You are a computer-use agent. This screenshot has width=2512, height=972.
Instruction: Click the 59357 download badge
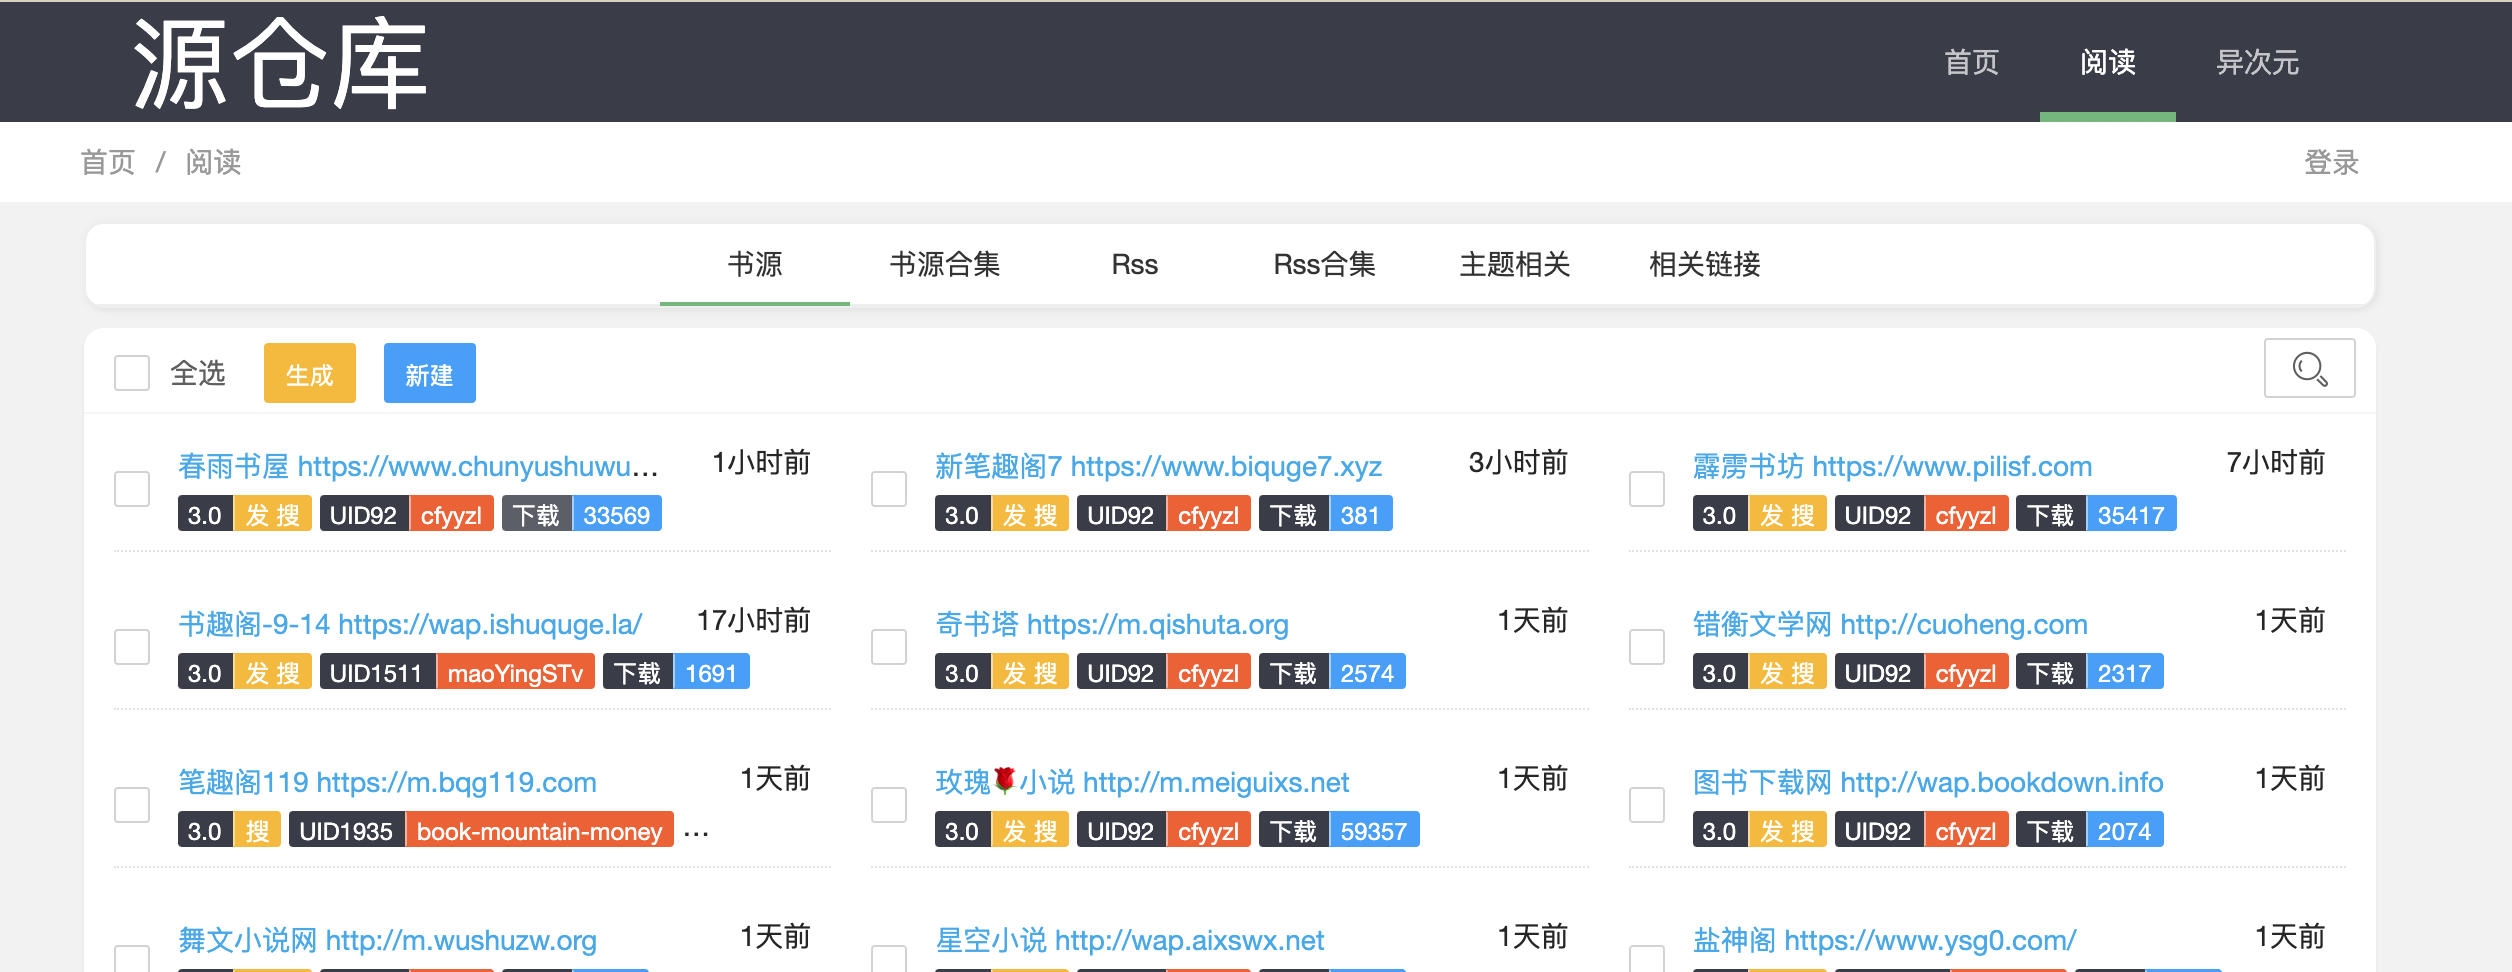click(x=1373, y=831)
